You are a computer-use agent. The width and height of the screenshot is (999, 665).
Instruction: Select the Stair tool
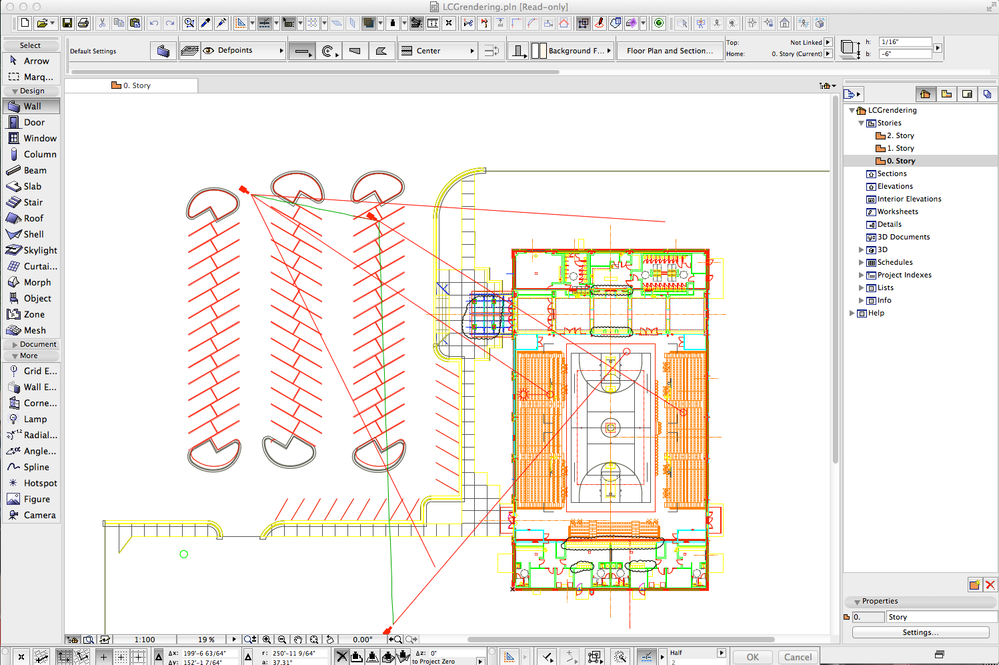point(32,202)
